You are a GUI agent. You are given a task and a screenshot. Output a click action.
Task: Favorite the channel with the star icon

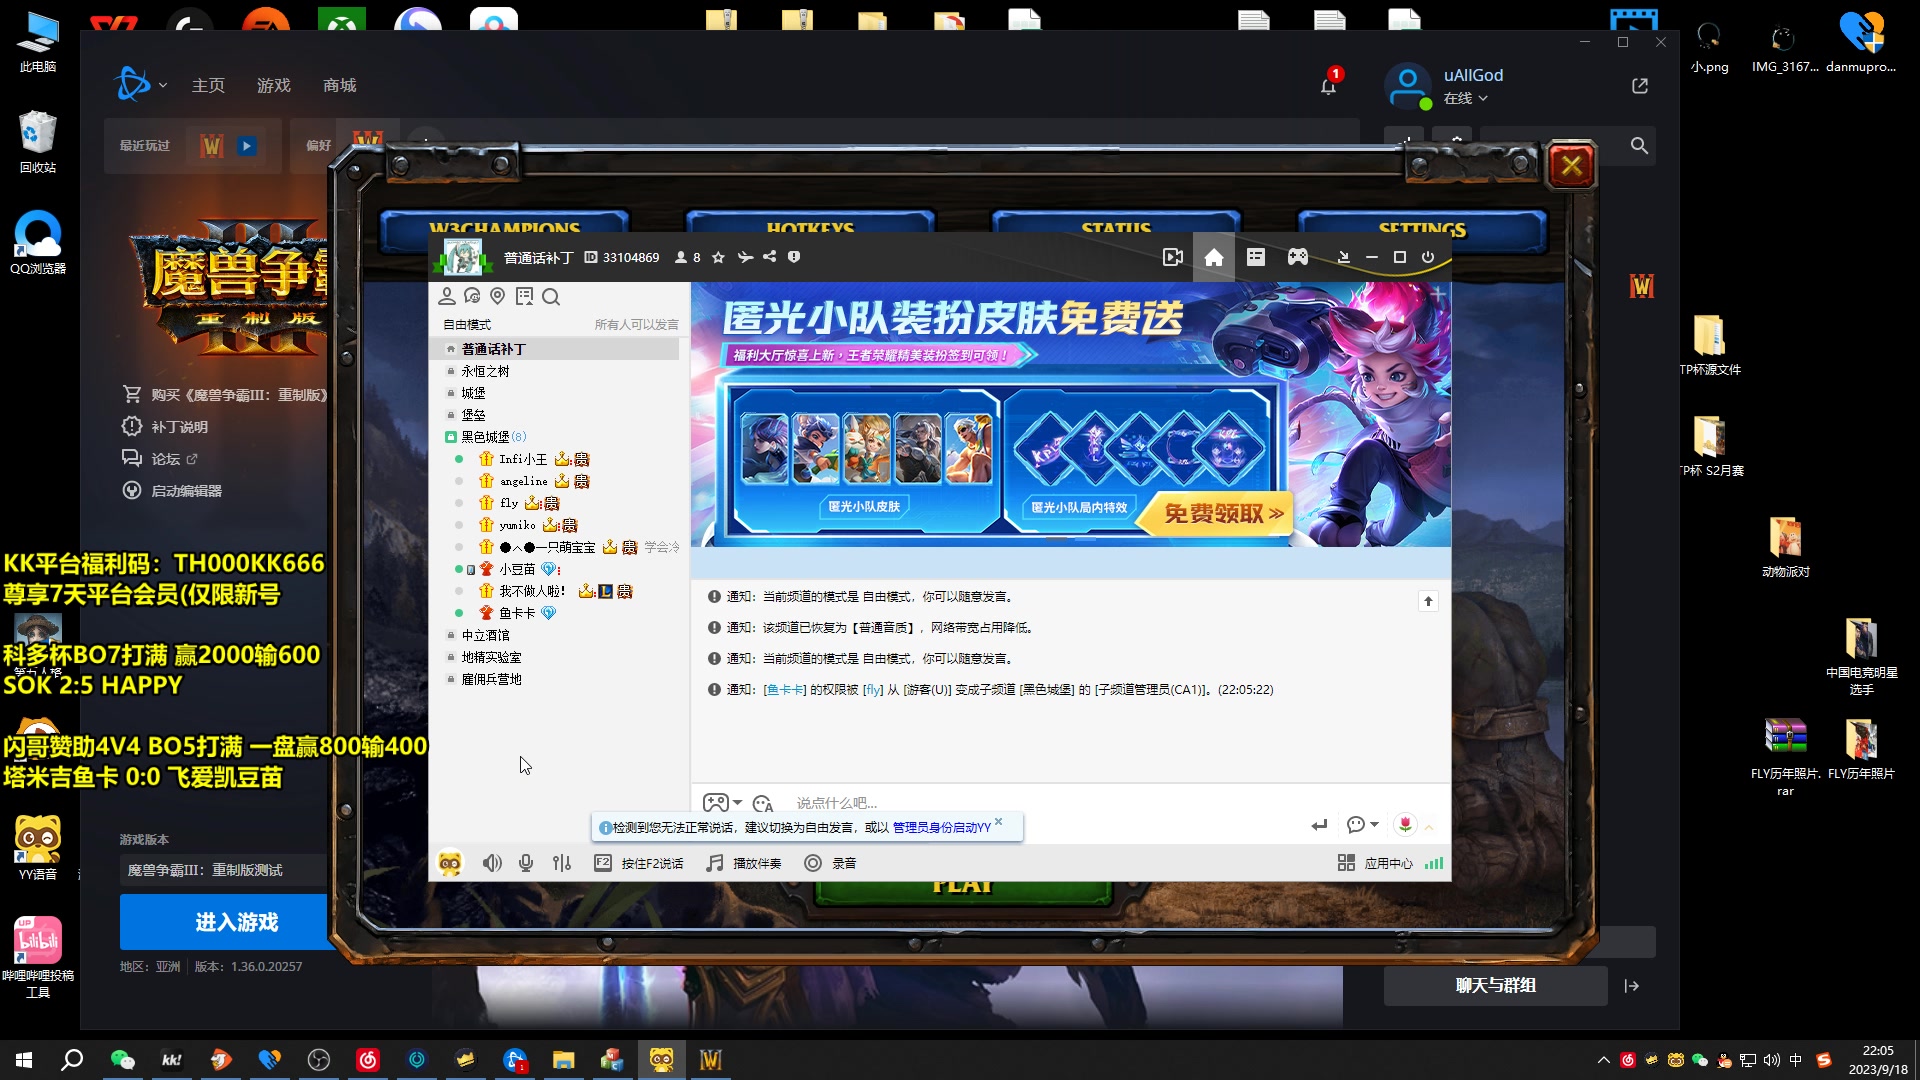718,257
